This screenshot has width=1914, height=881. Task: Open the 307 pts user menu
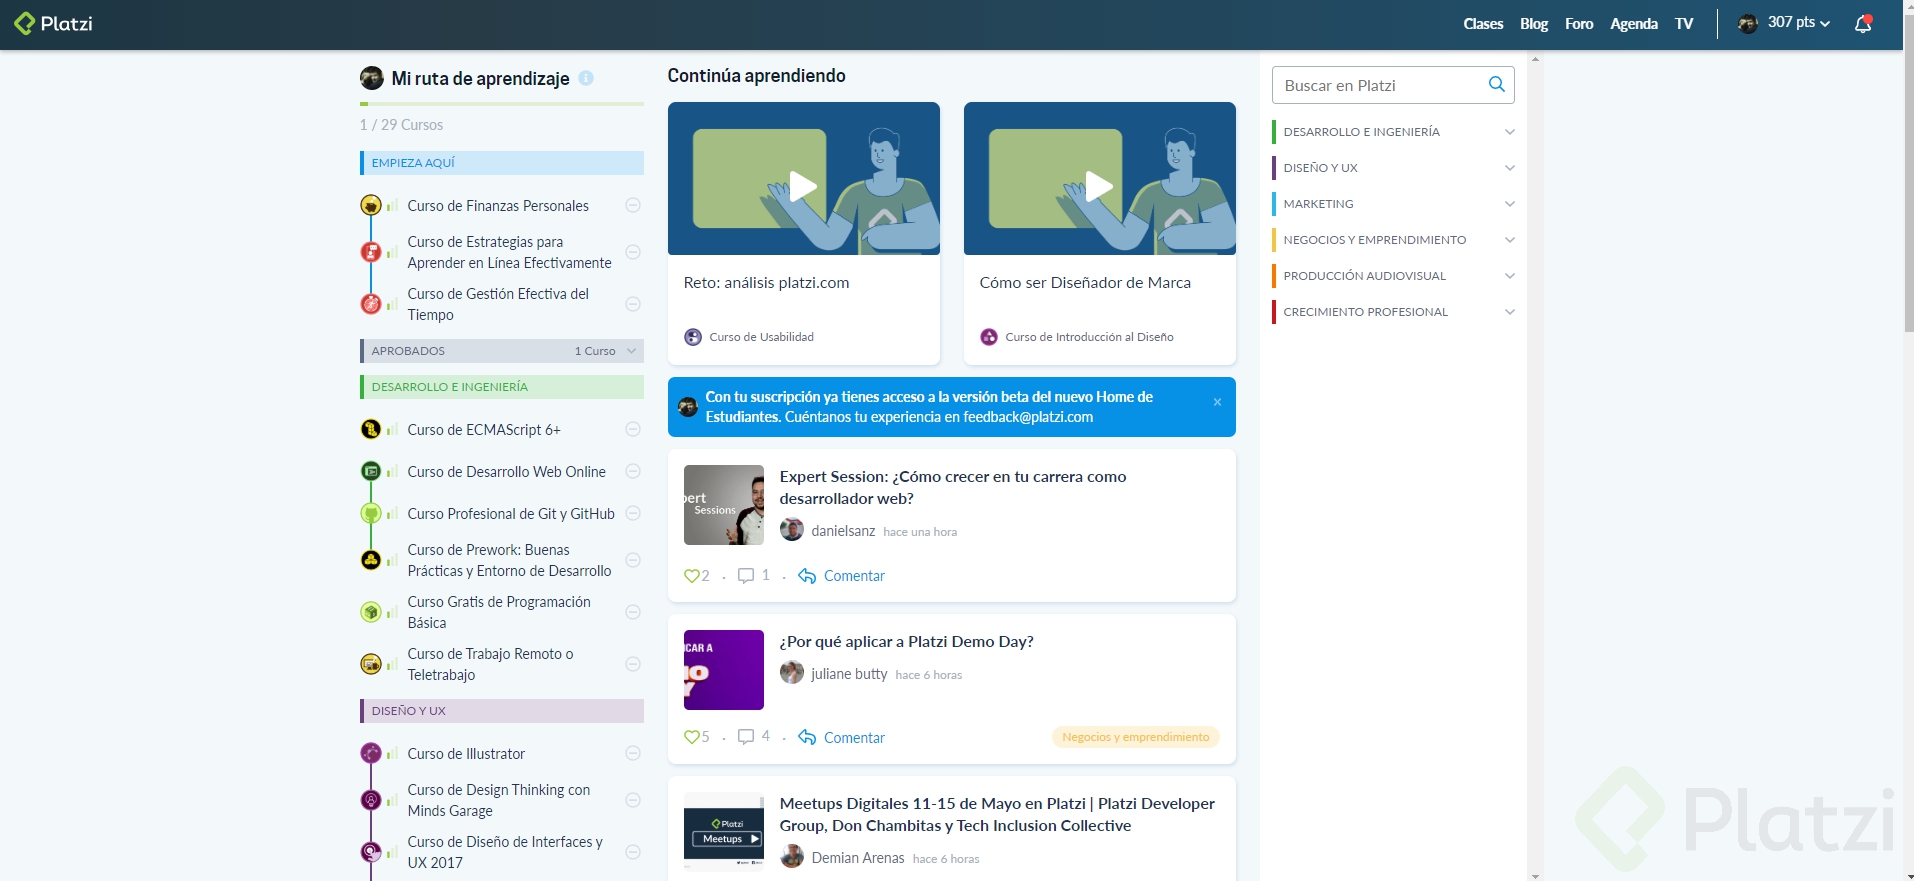pos(1785,23)
